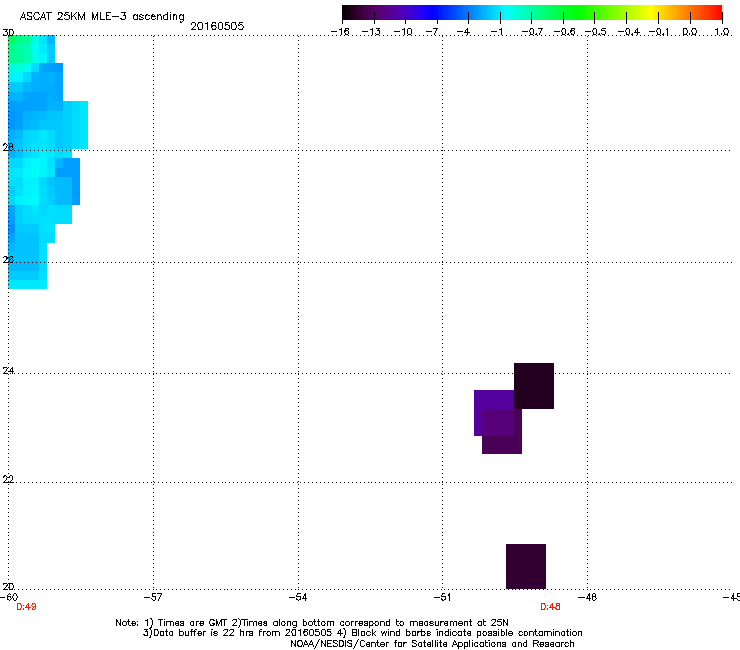The image size is (740, 650).
Task: Click the -1 label on the color scale
Action: point(496,32)
